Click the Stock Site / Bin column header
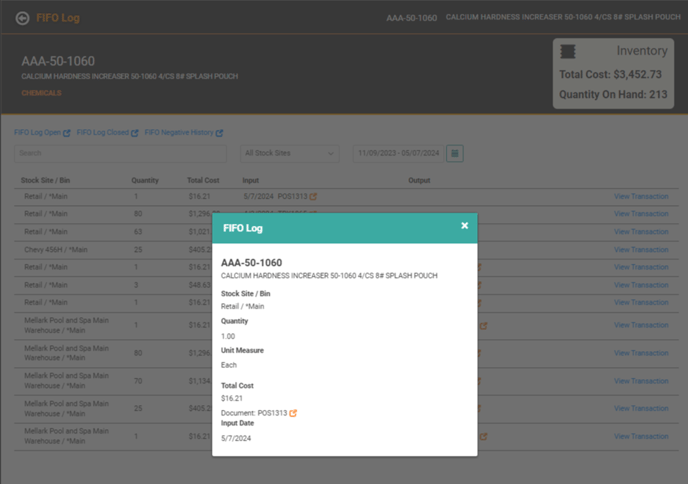 45,180
